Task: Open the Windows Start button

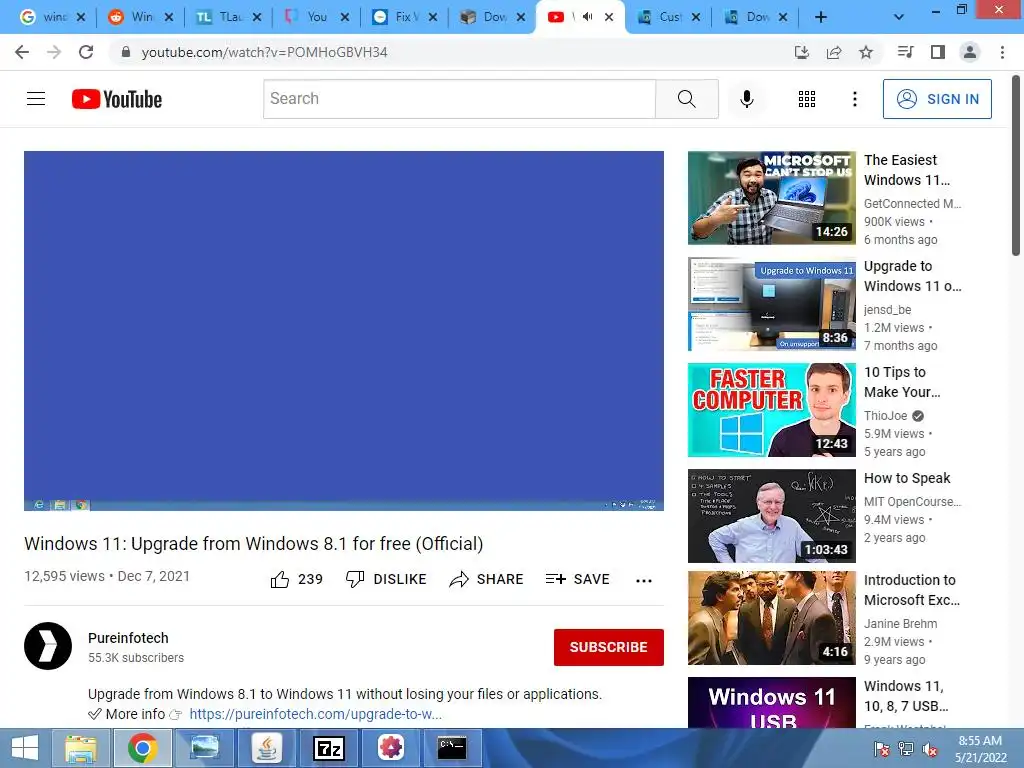Action: pos(24,748)
